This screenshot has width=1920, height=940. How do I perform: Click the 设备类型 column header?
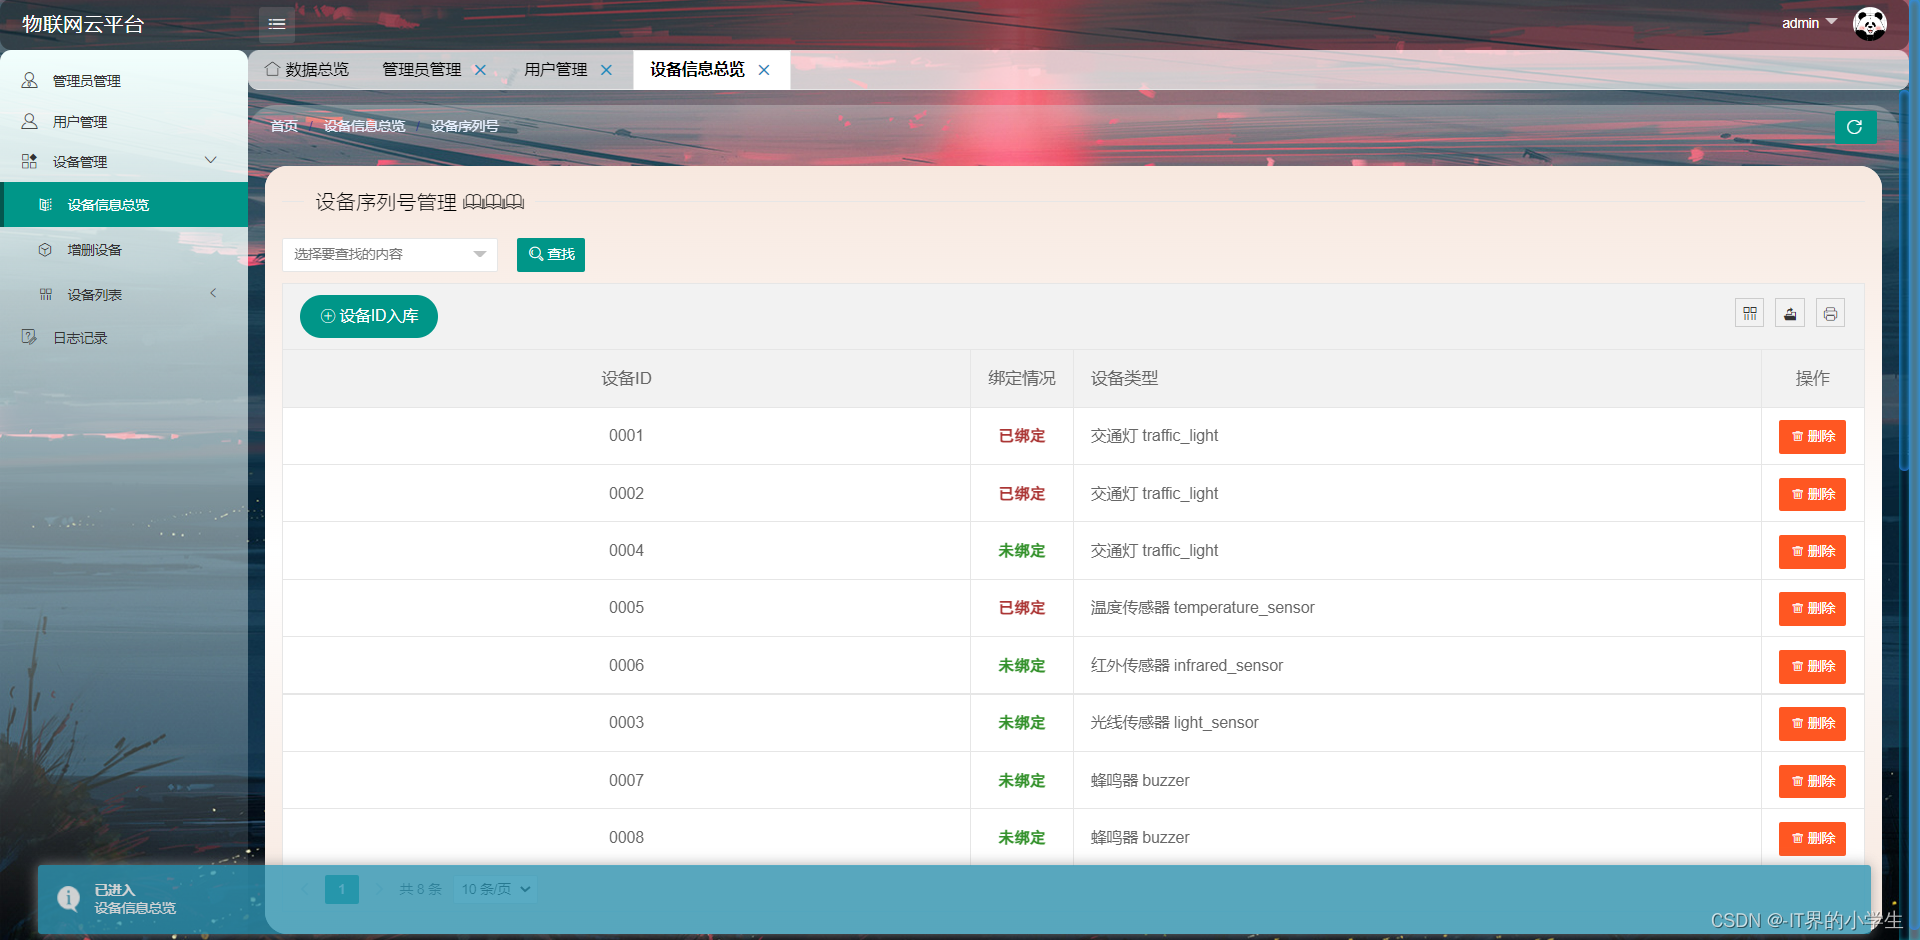(x=1417, y=378)
